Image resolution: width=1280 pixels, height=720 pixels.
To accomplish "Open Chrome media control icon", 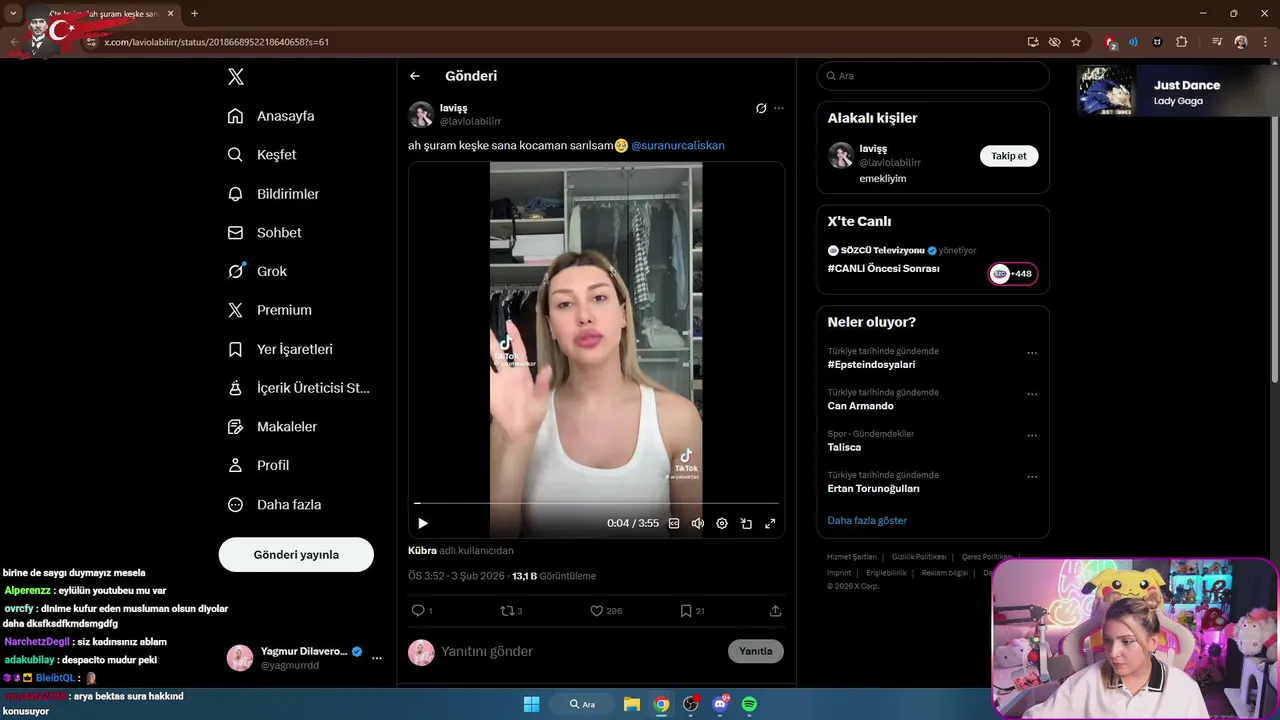I will click(1217, 42).
